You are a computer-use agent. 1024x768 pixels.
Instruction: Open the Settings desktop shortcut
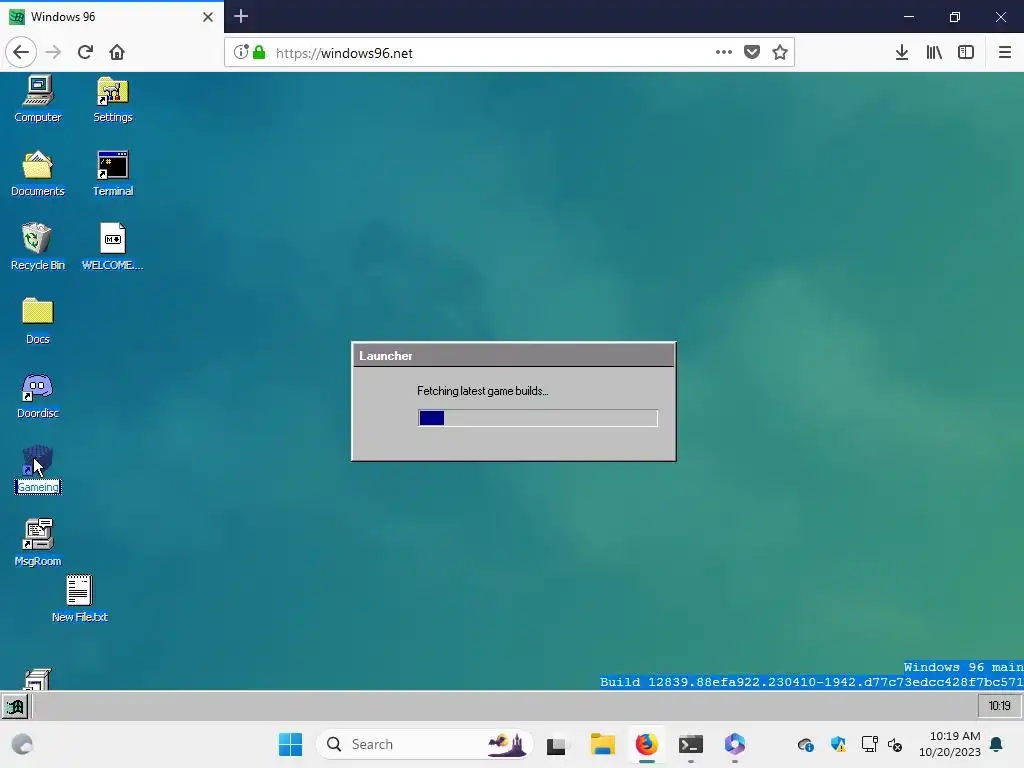coord(112,99)
